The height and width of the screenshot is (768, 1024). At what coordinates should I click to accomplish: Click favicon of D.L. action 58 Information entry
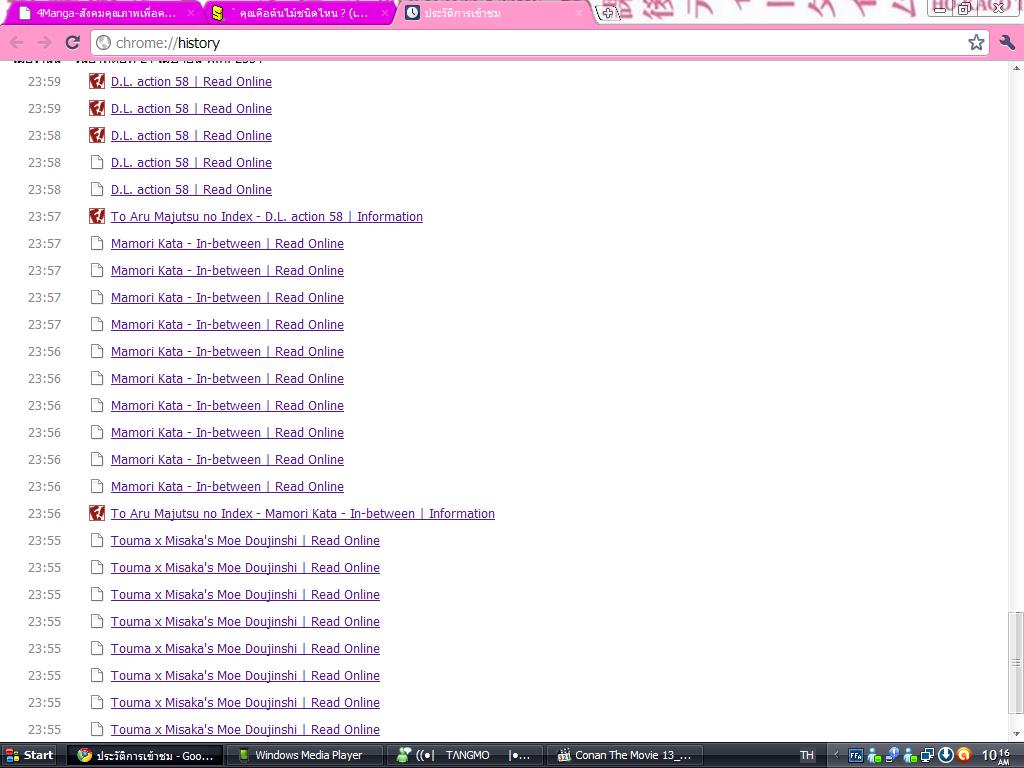(97, 216)
